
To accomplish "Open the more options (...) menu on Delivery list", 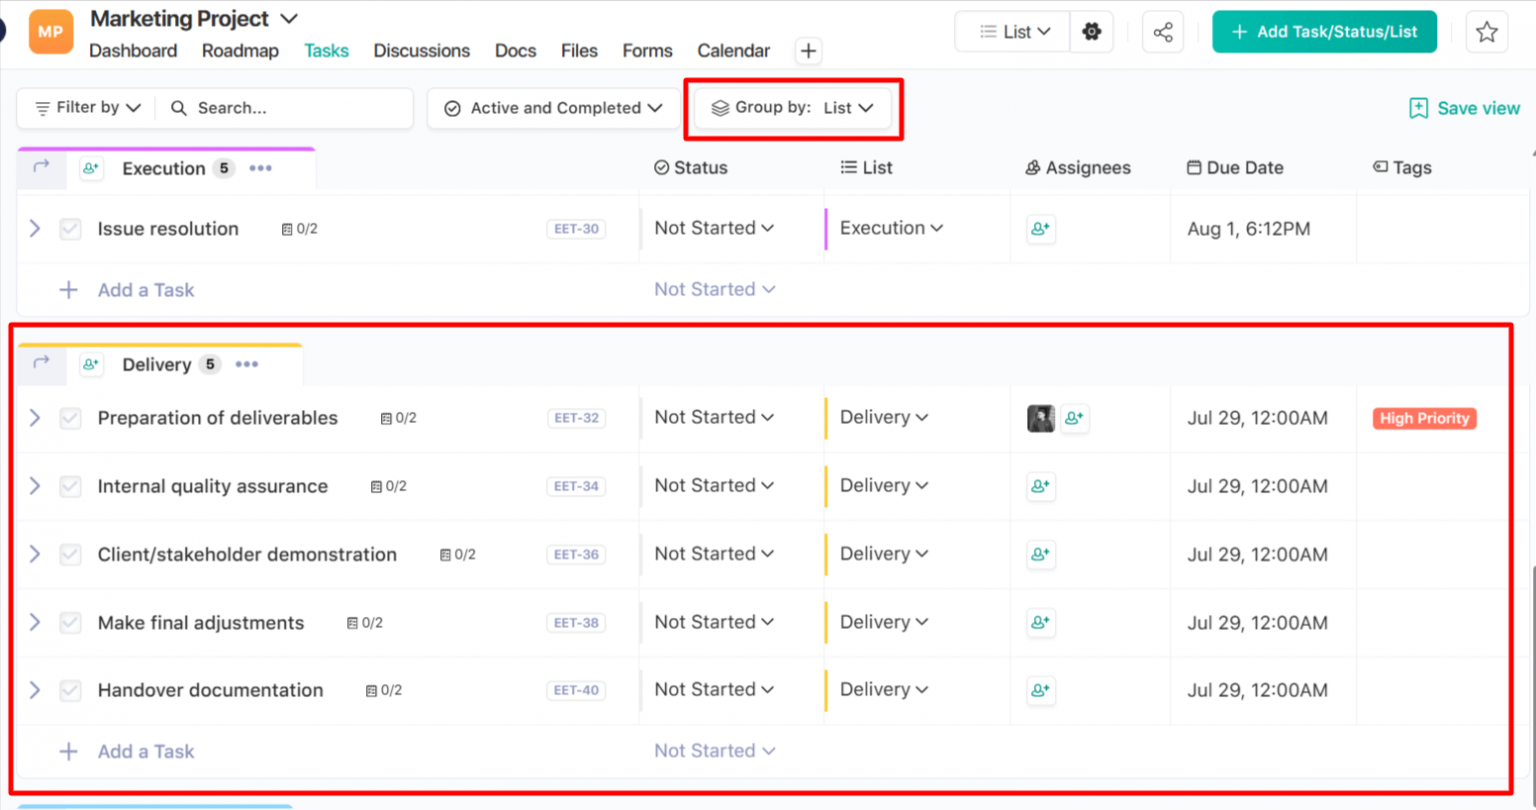I will pos(246,364).
